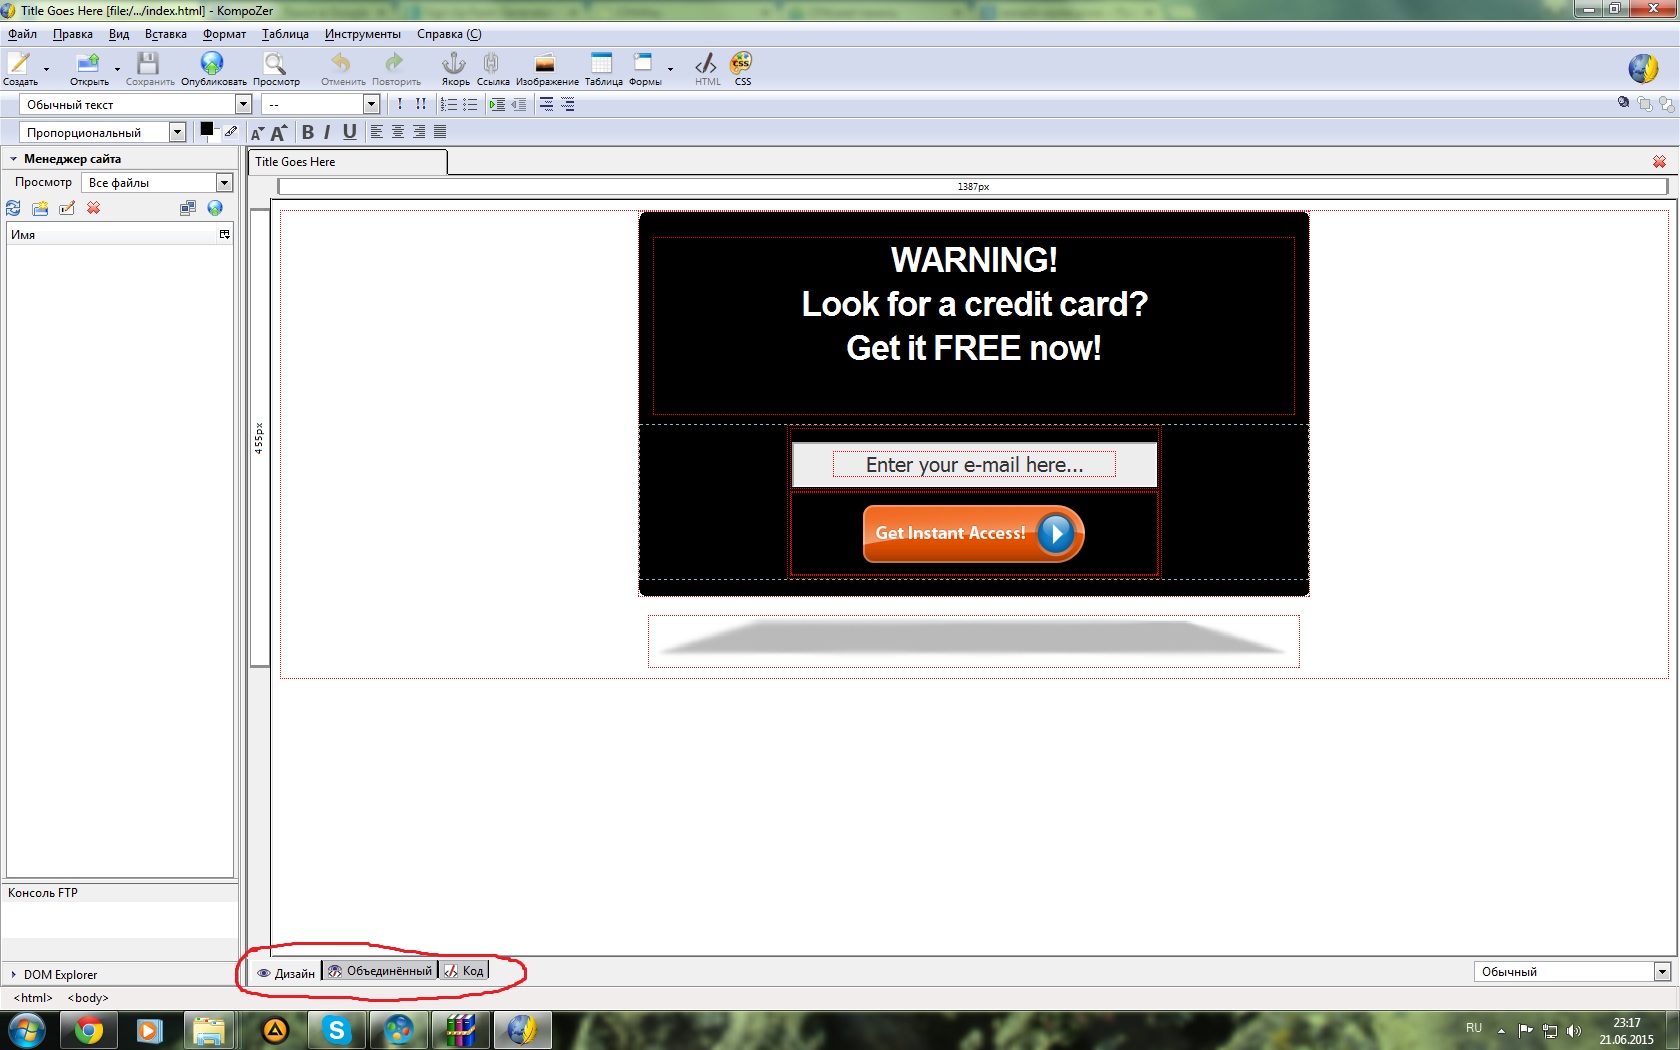
Task: Toggle align left
Action: (376, 132)
